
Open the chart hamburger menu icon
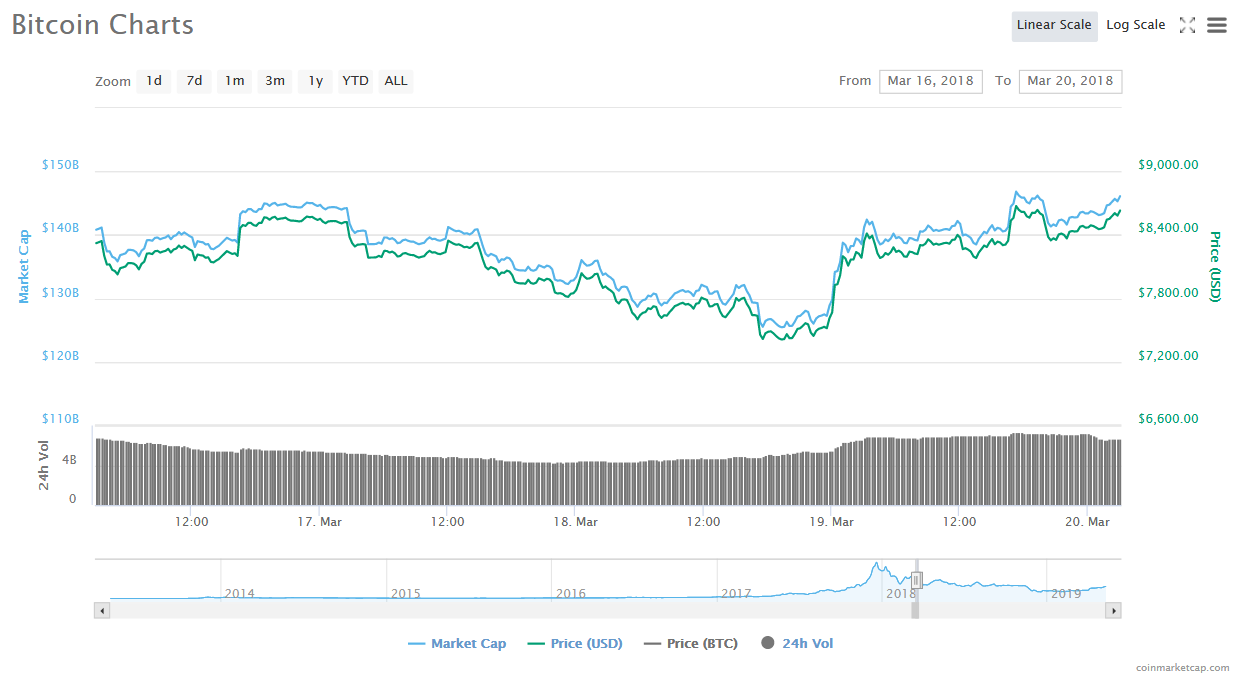pos(1216,25)
